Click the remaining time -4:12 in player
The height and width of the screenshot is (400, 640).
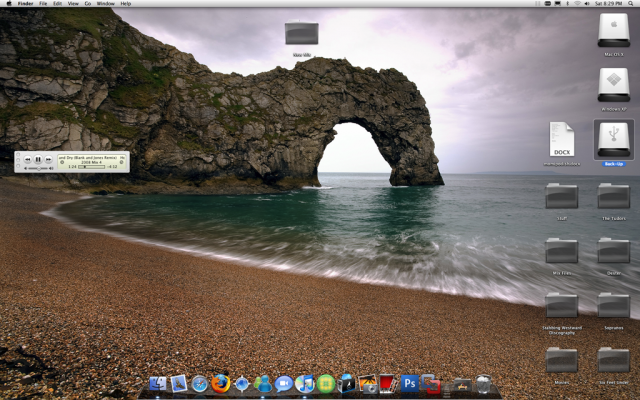click(x=112, y=167)
